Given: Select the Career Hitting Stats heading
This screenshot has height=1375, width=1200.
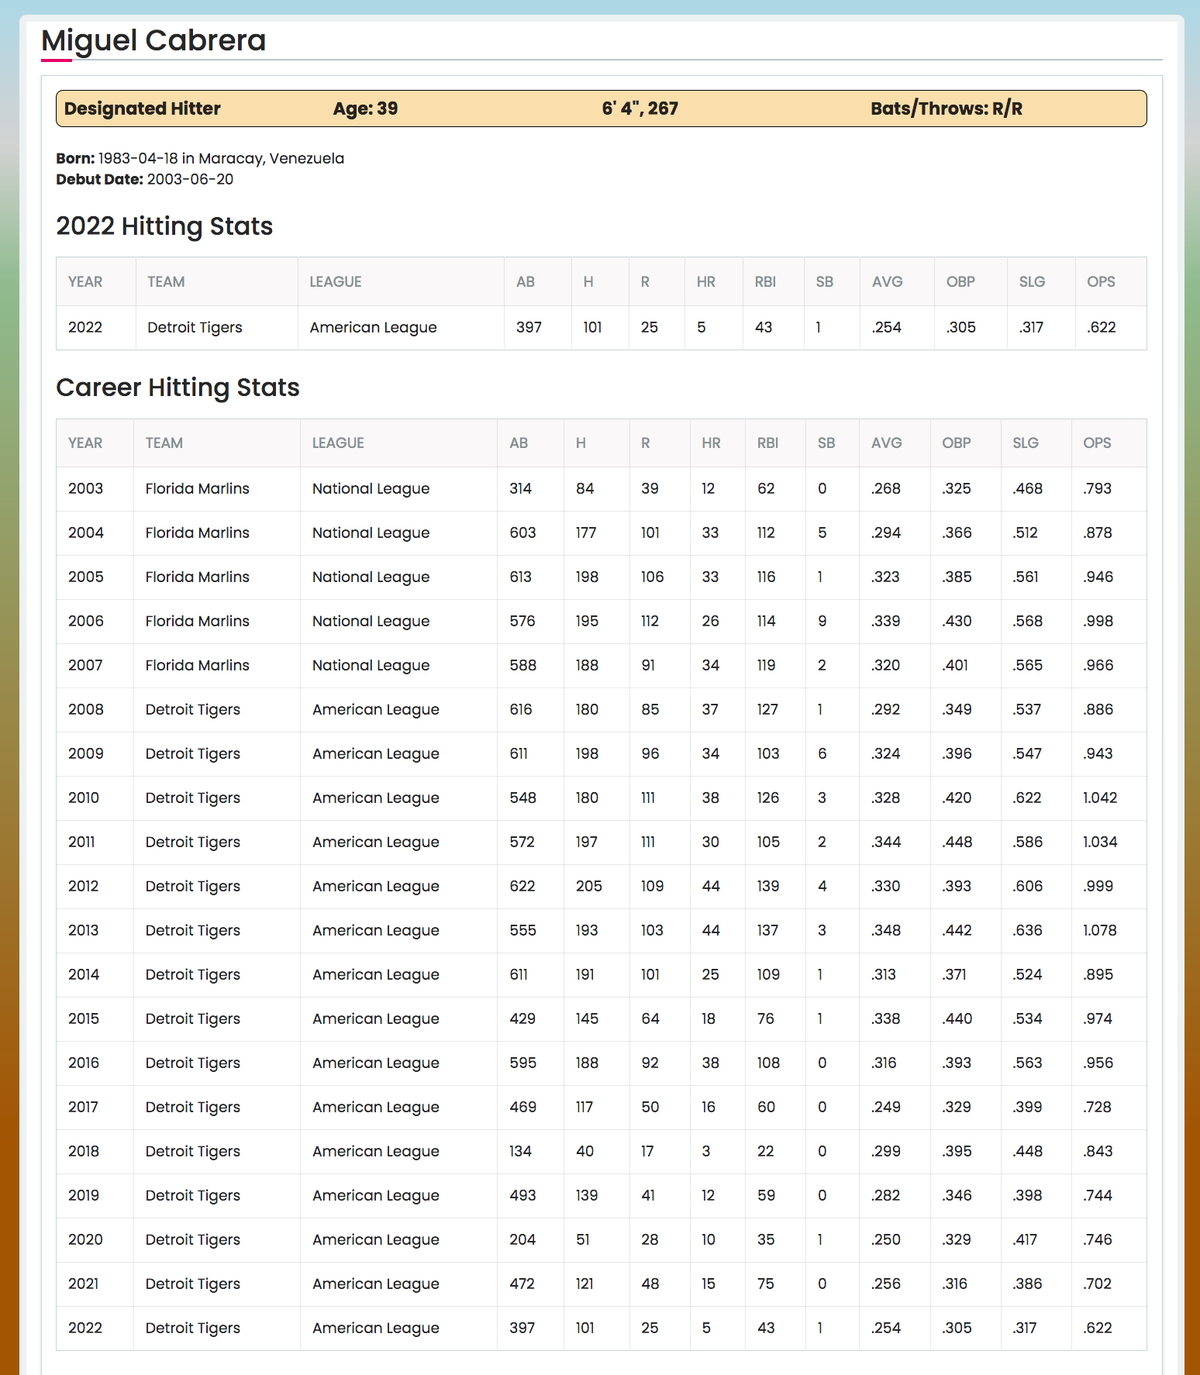Looking at the screenshot, I should pyautogui.click(x=177, y=388).
